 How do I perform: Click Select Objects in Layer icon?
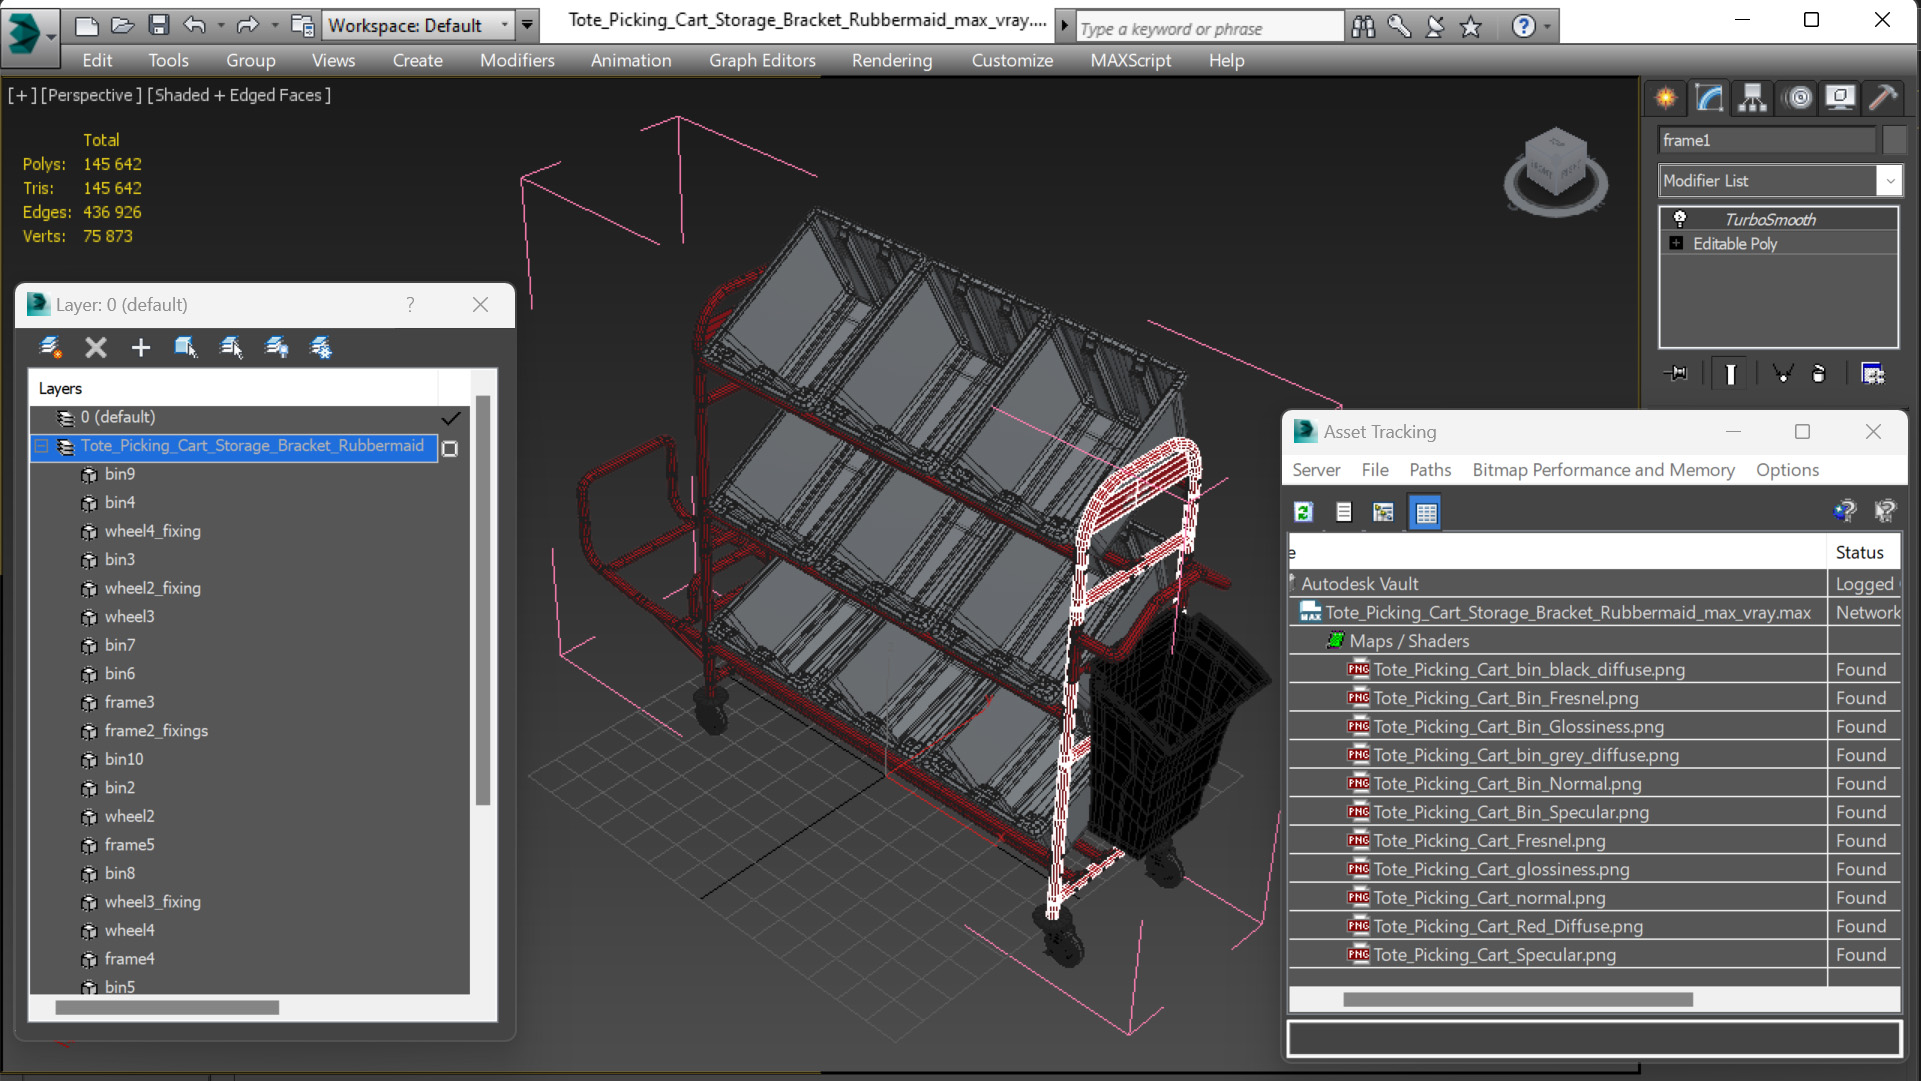click(186, 347)
